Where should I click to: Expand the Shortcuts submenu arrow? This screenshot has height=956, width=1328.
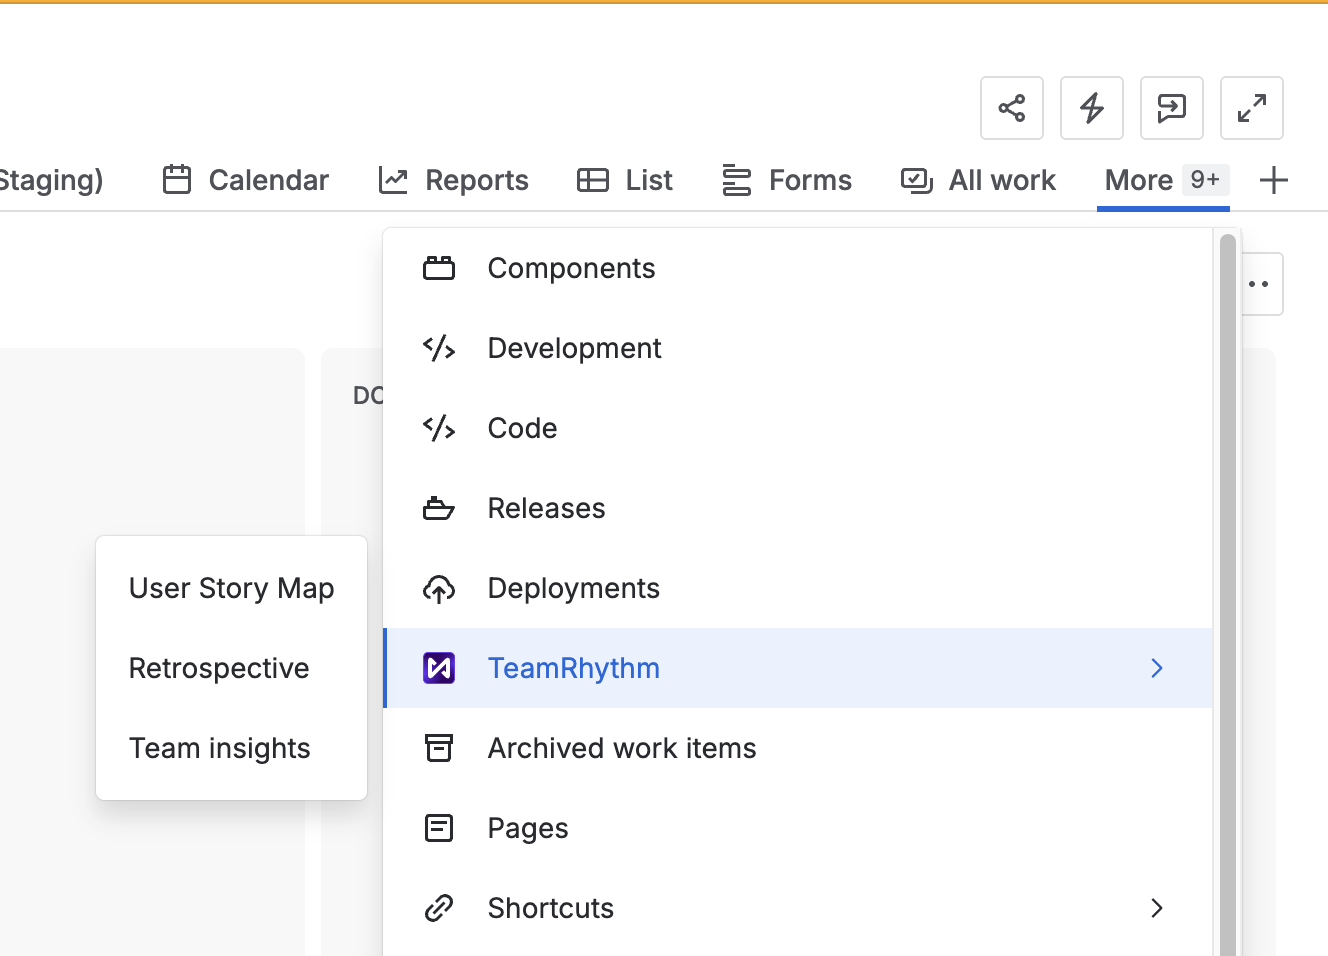tap(1157, 908)
